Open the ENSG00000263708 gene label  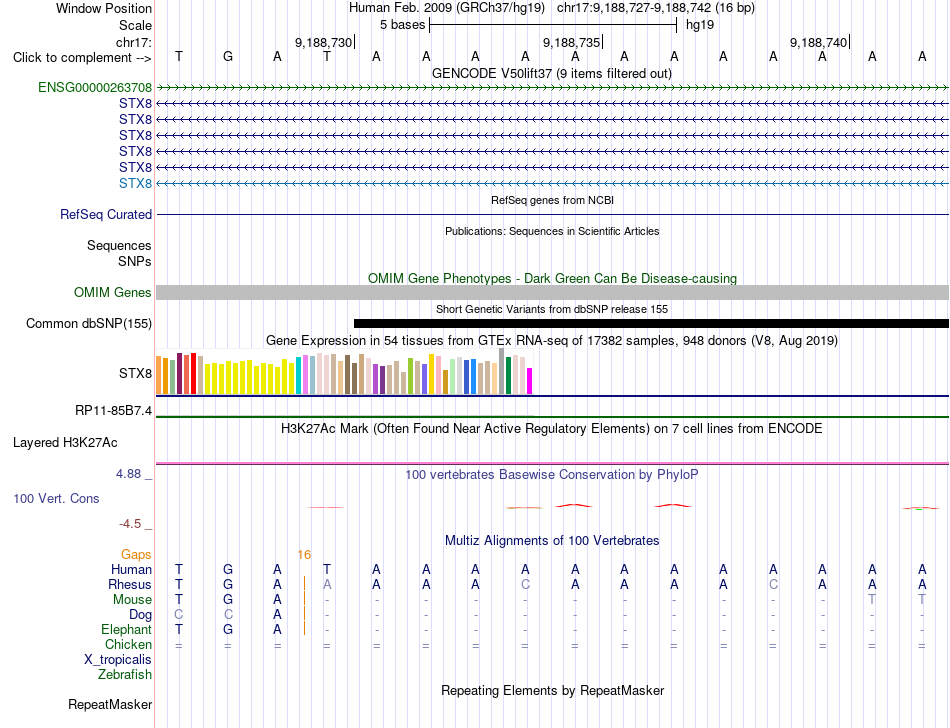tap(95, 87)
